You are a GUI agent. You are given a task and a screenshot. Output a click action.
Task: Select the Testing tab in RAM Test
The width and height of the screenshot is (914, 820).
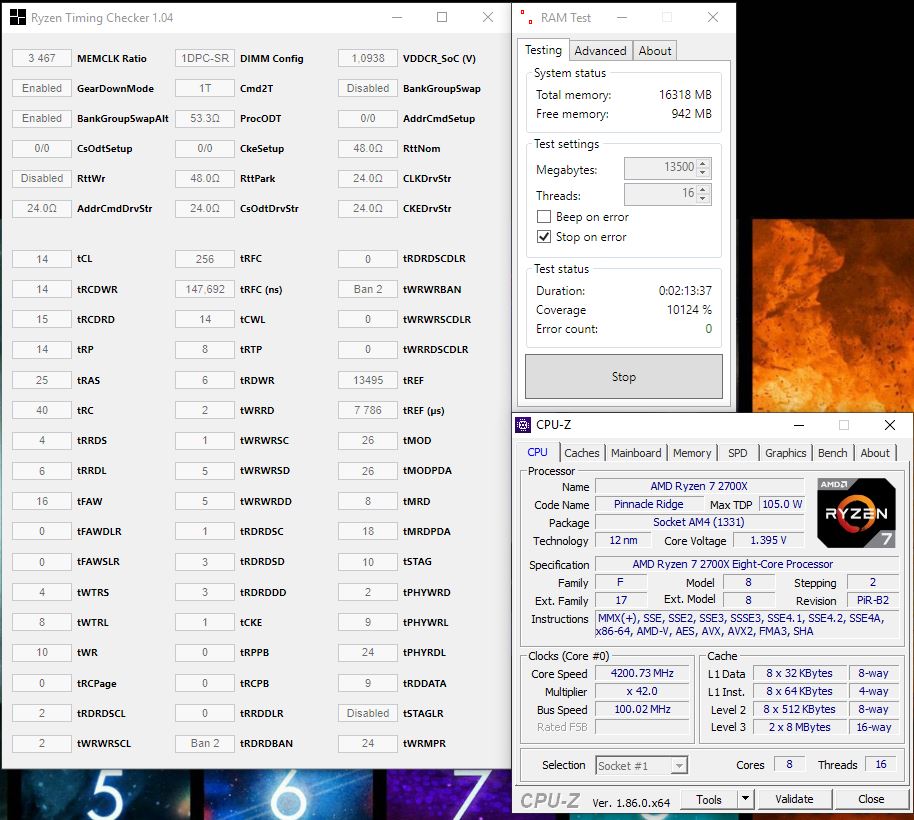[543, 50]
